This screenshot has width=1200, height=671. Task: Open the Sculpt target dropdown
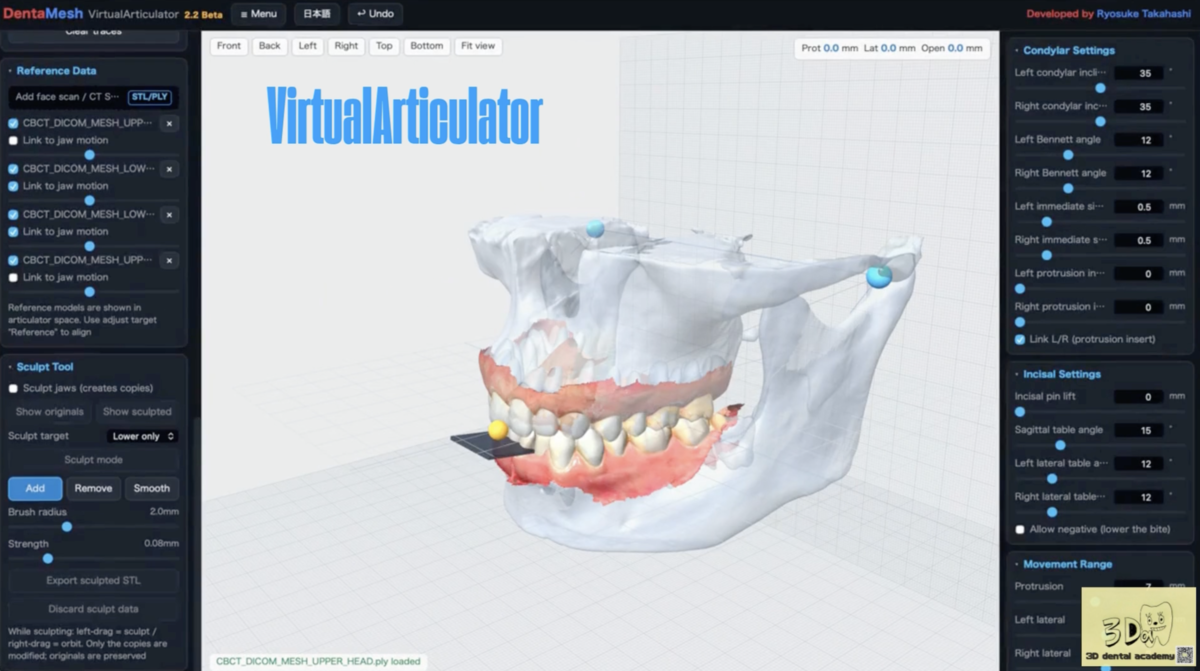142,436
